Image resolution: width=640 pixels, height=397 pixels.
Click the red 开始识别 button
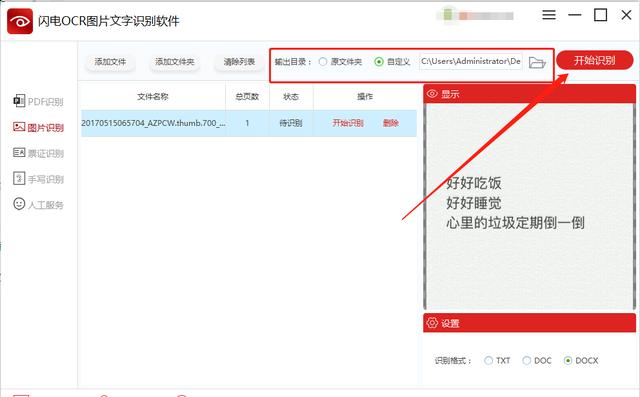coord(594,60)
